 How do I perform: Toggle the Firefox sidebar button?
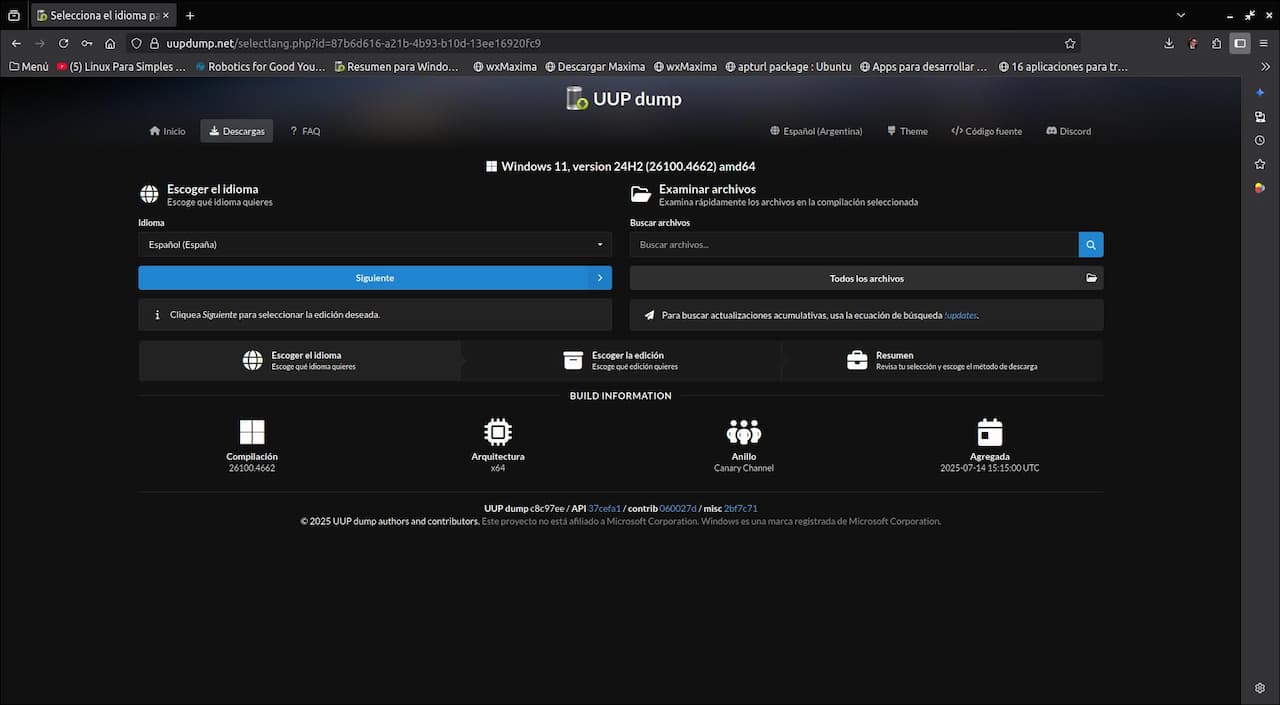tap(1240, 43)
